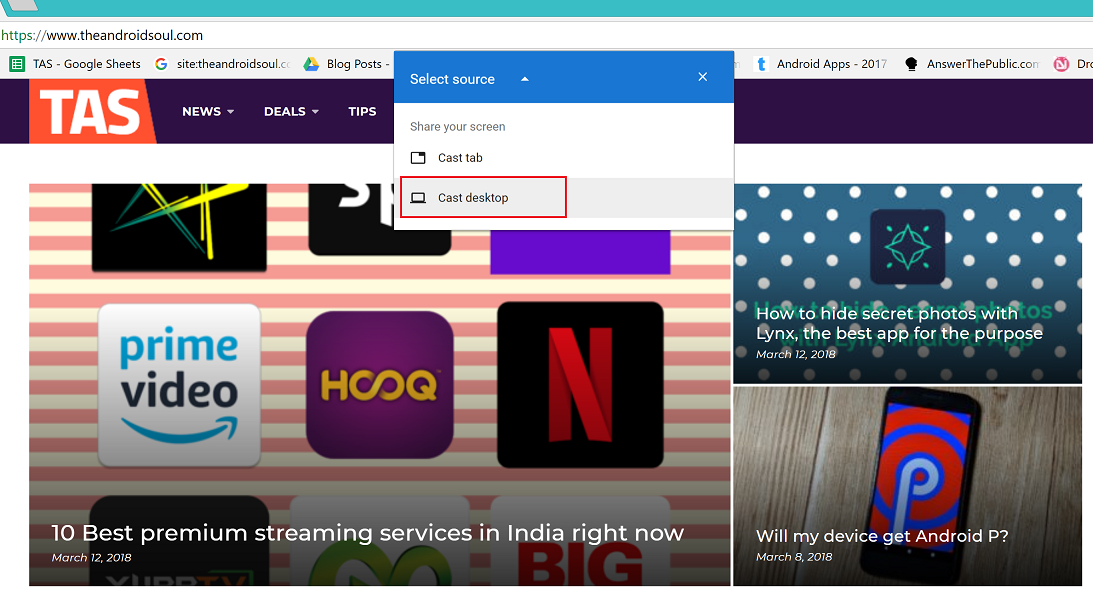Expand the DEALS navigation menu
The width and height of the screenshot is (1093, 589).
291,112
